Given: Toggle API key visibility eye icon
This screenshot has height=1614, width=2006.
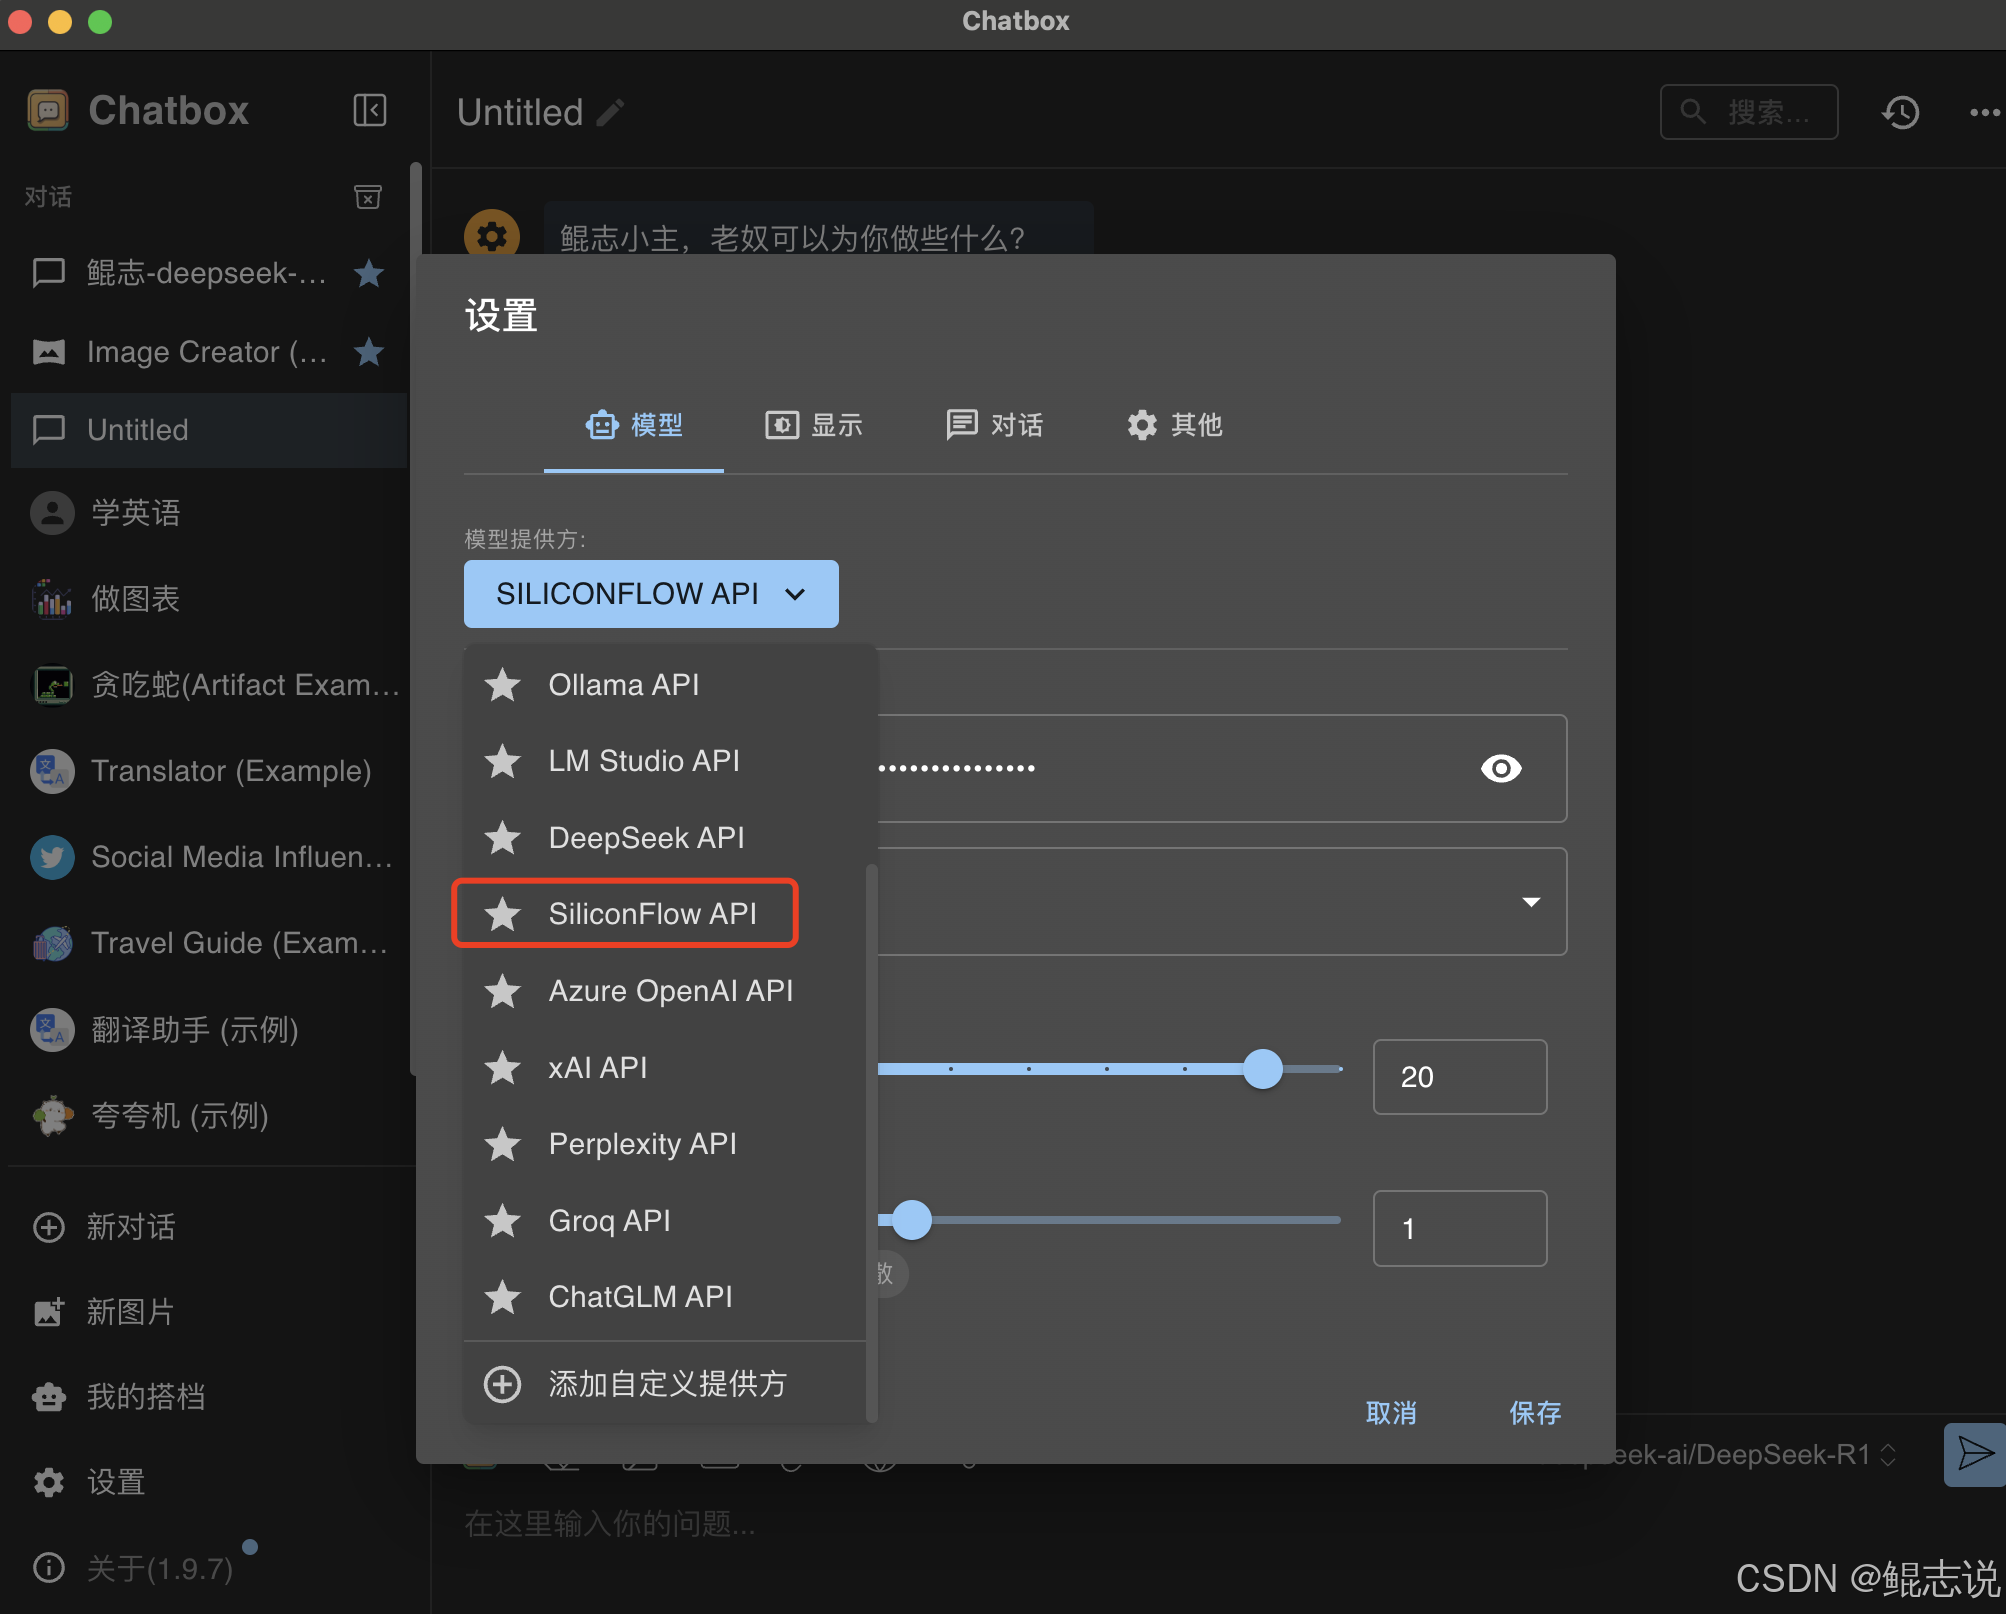Looking at the screenshot, I should [1501, 768].
